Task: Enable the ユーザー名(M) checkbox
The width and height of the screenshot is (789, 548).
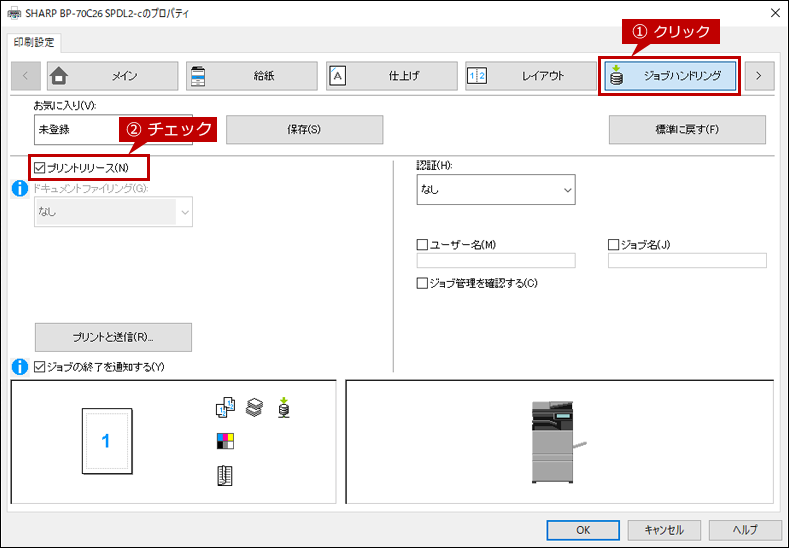Action: coord(422,245)
